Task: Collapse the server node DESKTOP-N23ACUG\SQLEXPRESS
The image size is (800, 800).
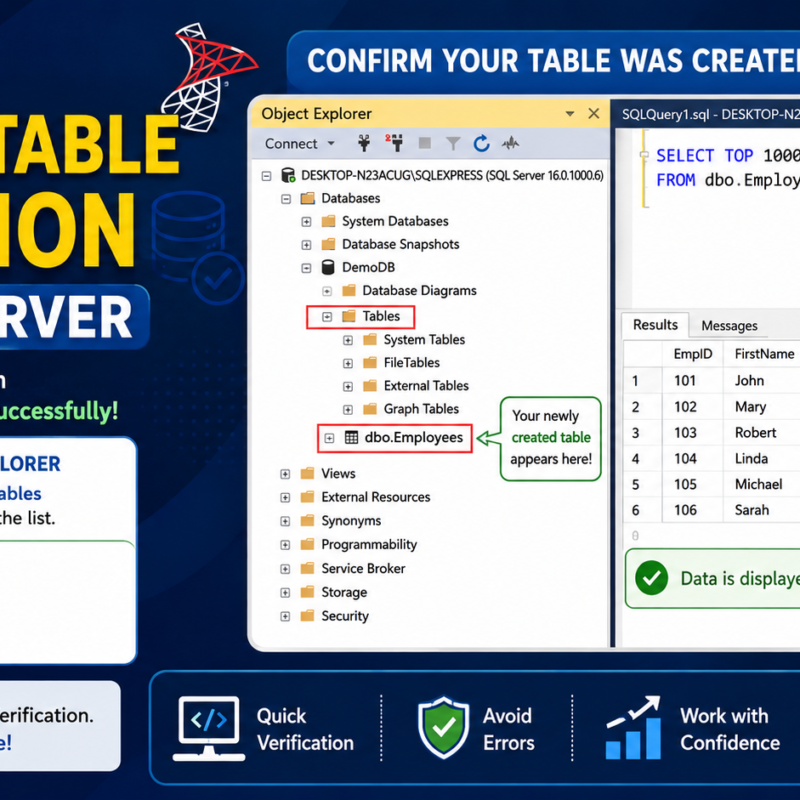Action: 266,176
